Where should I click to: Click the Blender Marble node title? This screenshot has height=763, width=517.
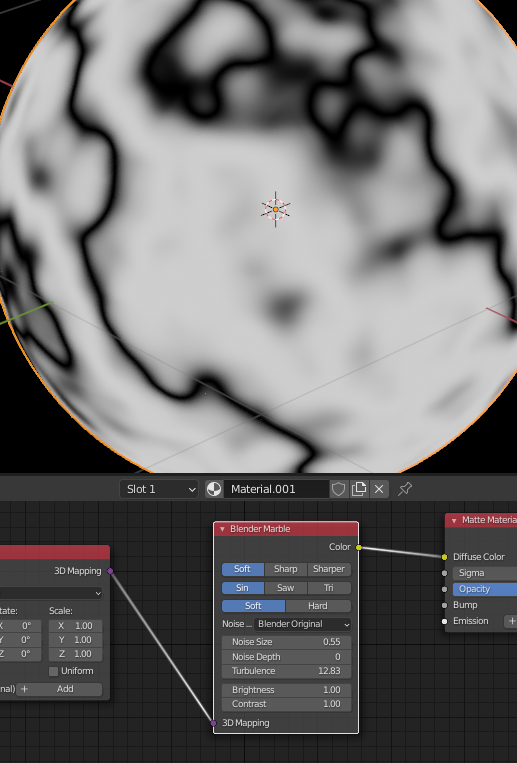coord(260,529)
